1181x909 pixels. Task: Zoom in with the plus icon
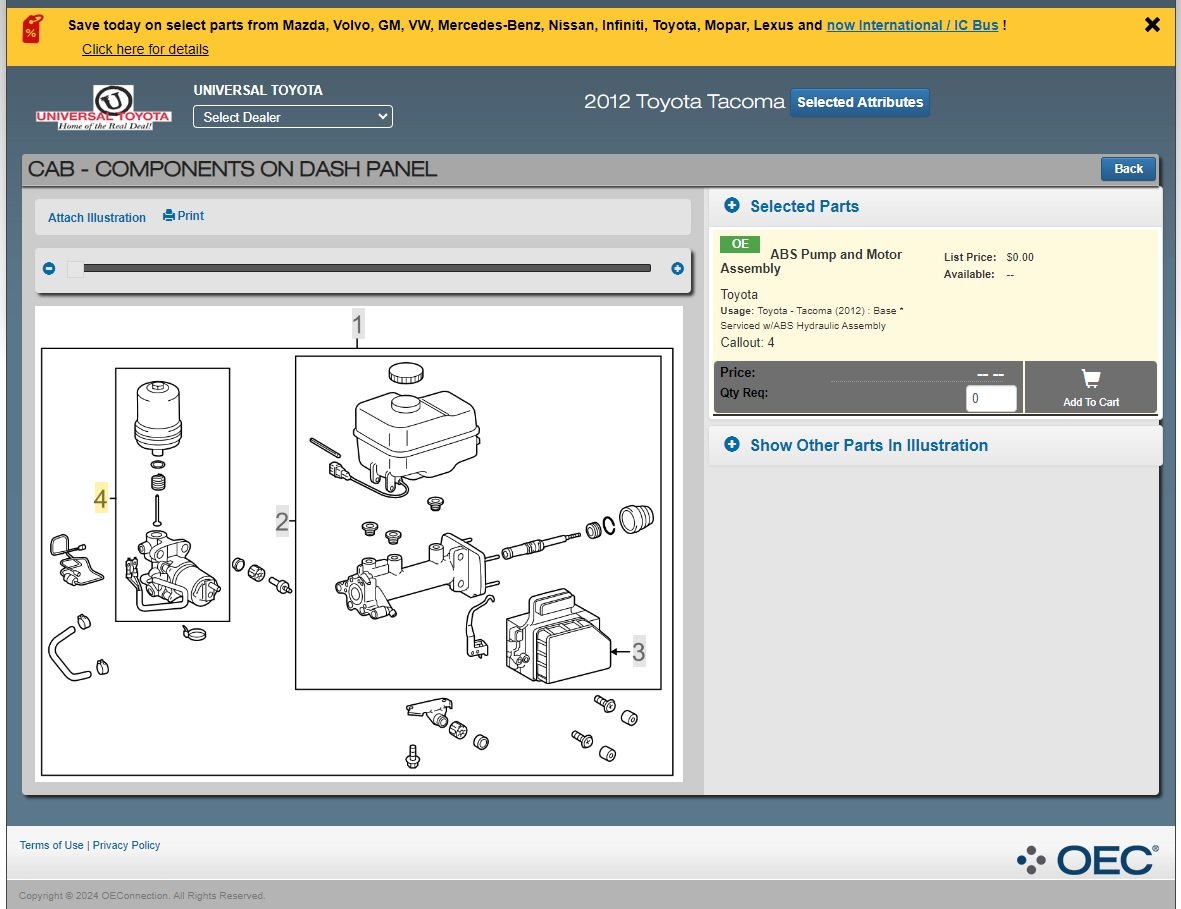677,269
